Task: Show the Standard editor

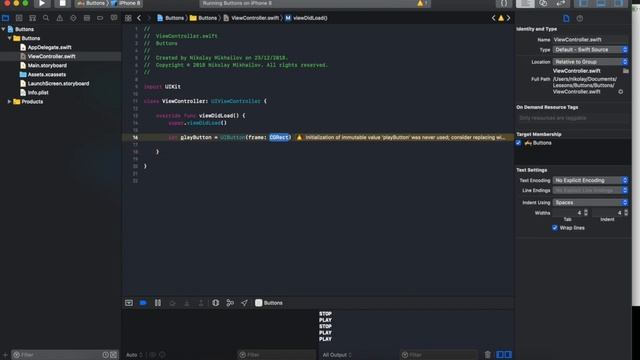Action: pyautogui.click(x=525, y=3)
